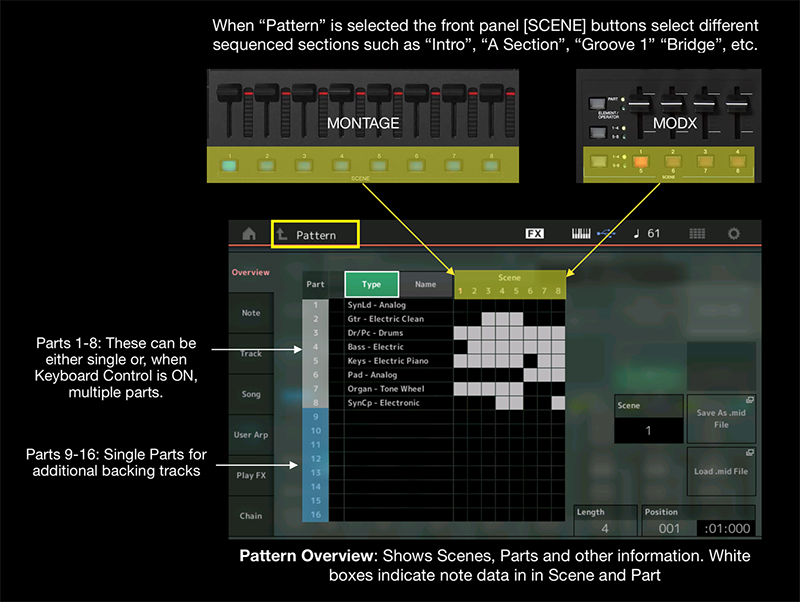Viewport: 800px width, 602px height.
Task: Select the Keys - Electric Piano part row
Action: [x=398, y=361]
